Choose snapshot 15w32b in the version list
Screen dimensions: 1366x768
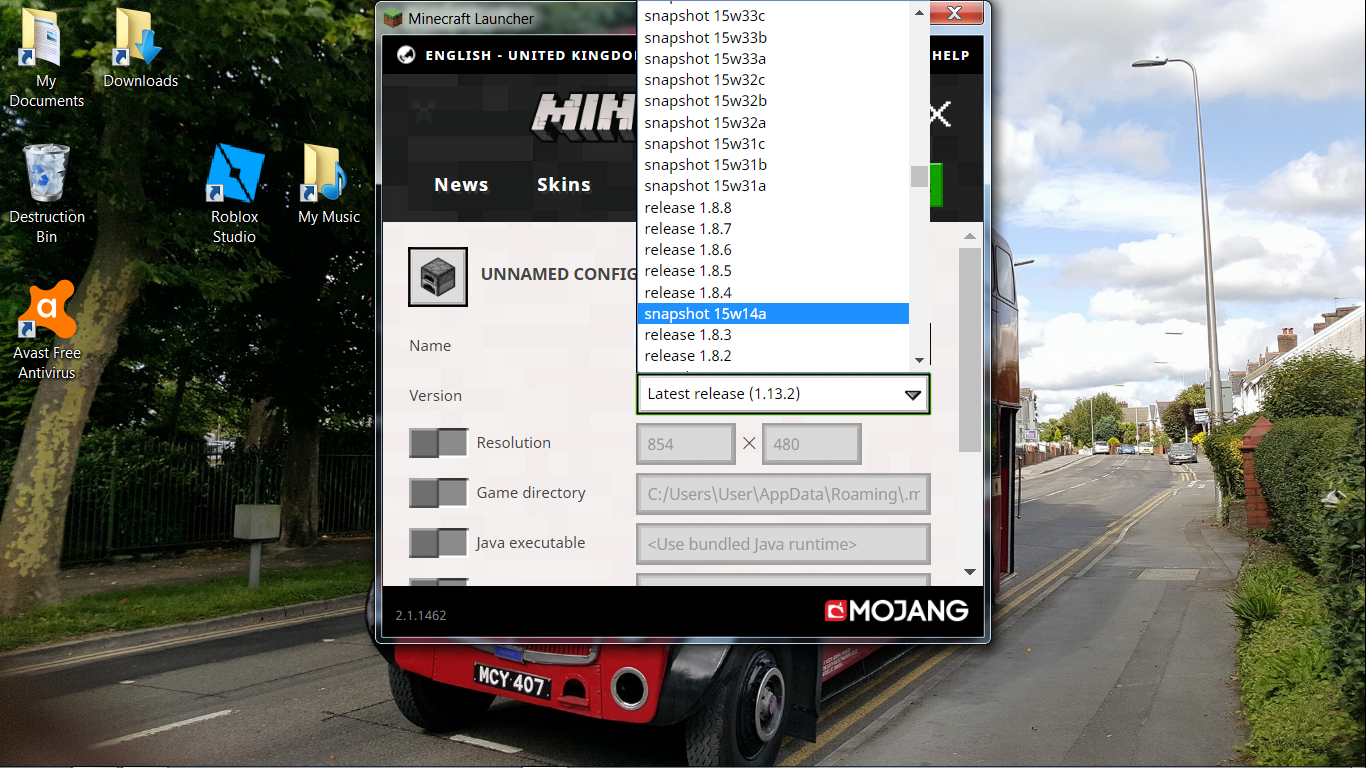773,101
